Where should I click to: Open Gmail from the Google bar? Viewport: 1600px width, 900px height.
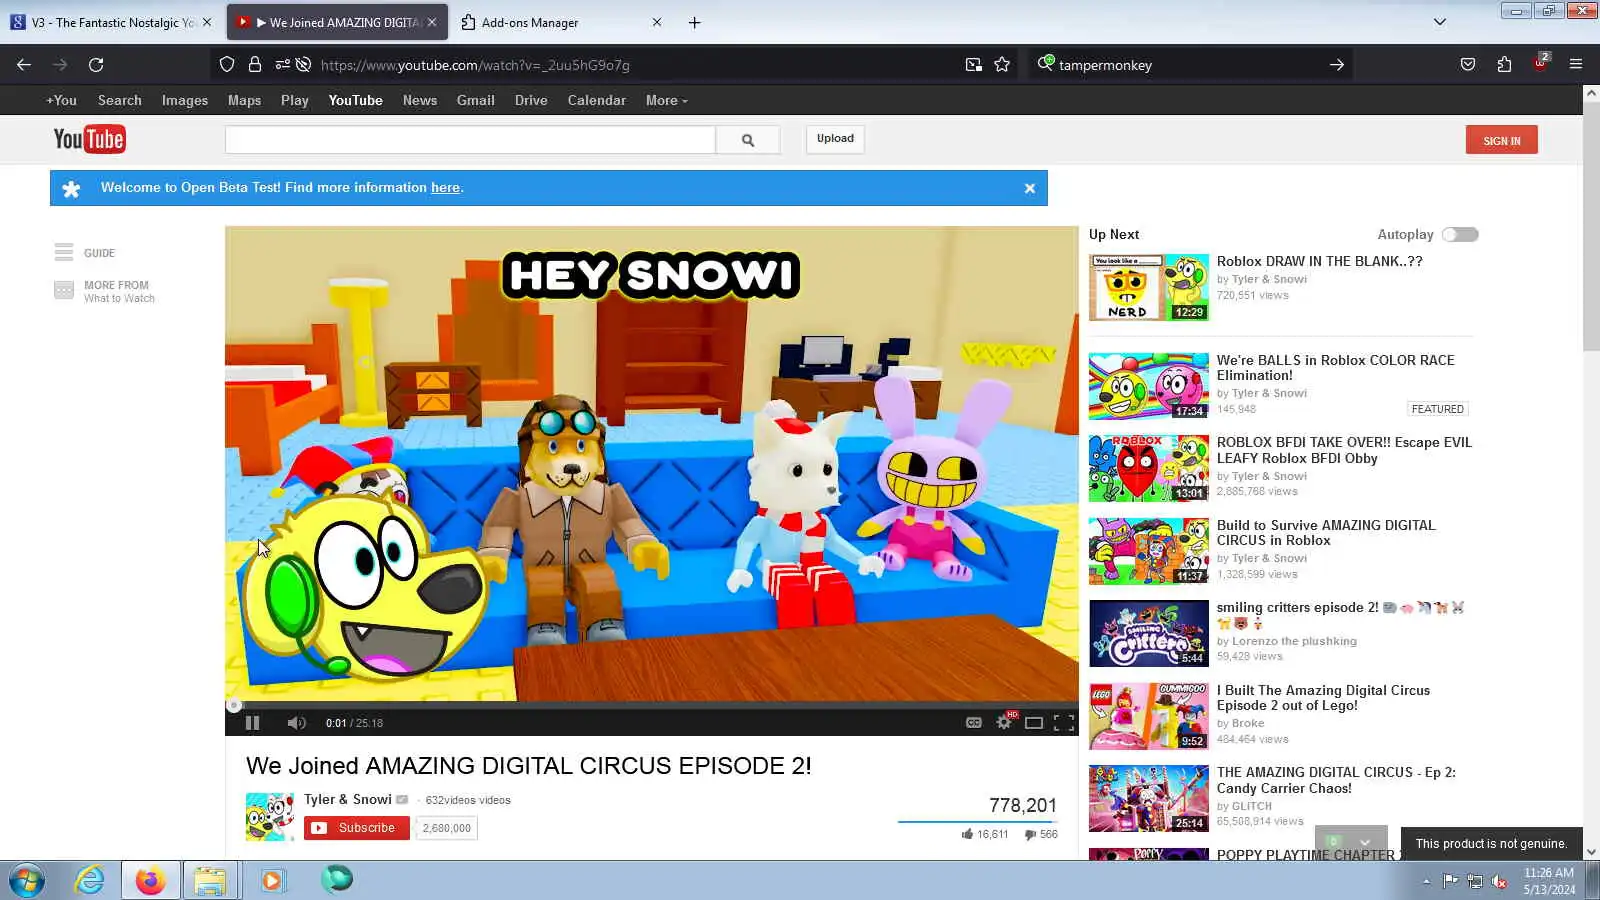[x=476, y=100]
